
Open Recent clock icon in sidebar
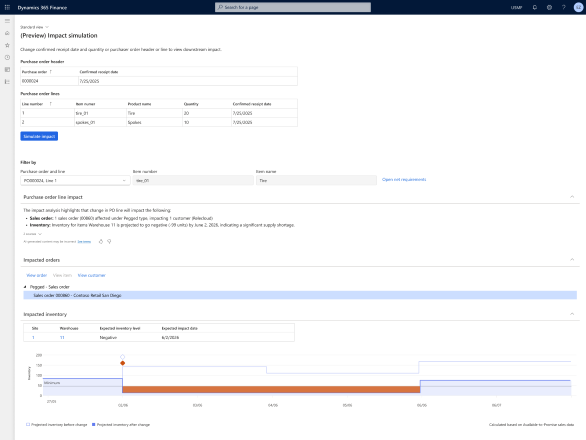(x=7, y=57)
